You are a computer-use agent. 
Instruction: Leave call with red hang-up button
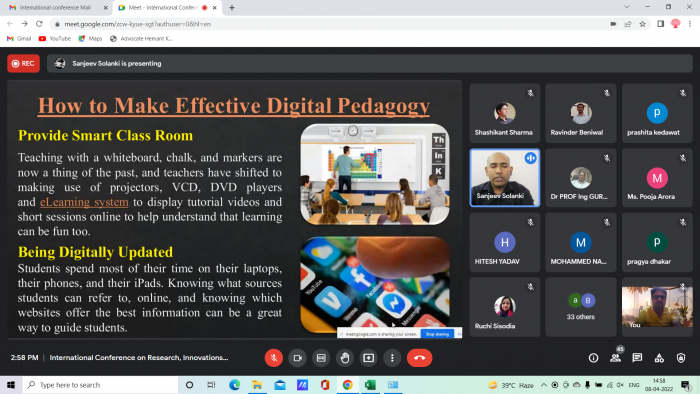(x=419, y=358)
